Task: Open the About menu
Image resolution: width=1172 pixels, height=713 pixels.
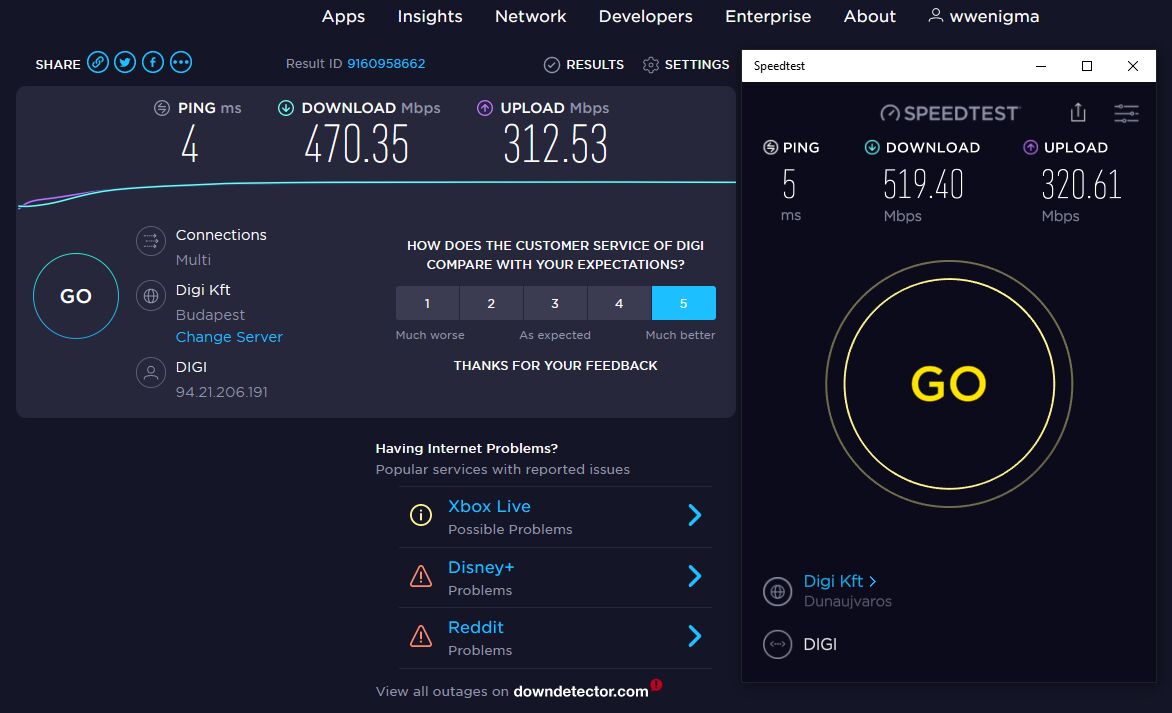Action: tap(869, 16)
